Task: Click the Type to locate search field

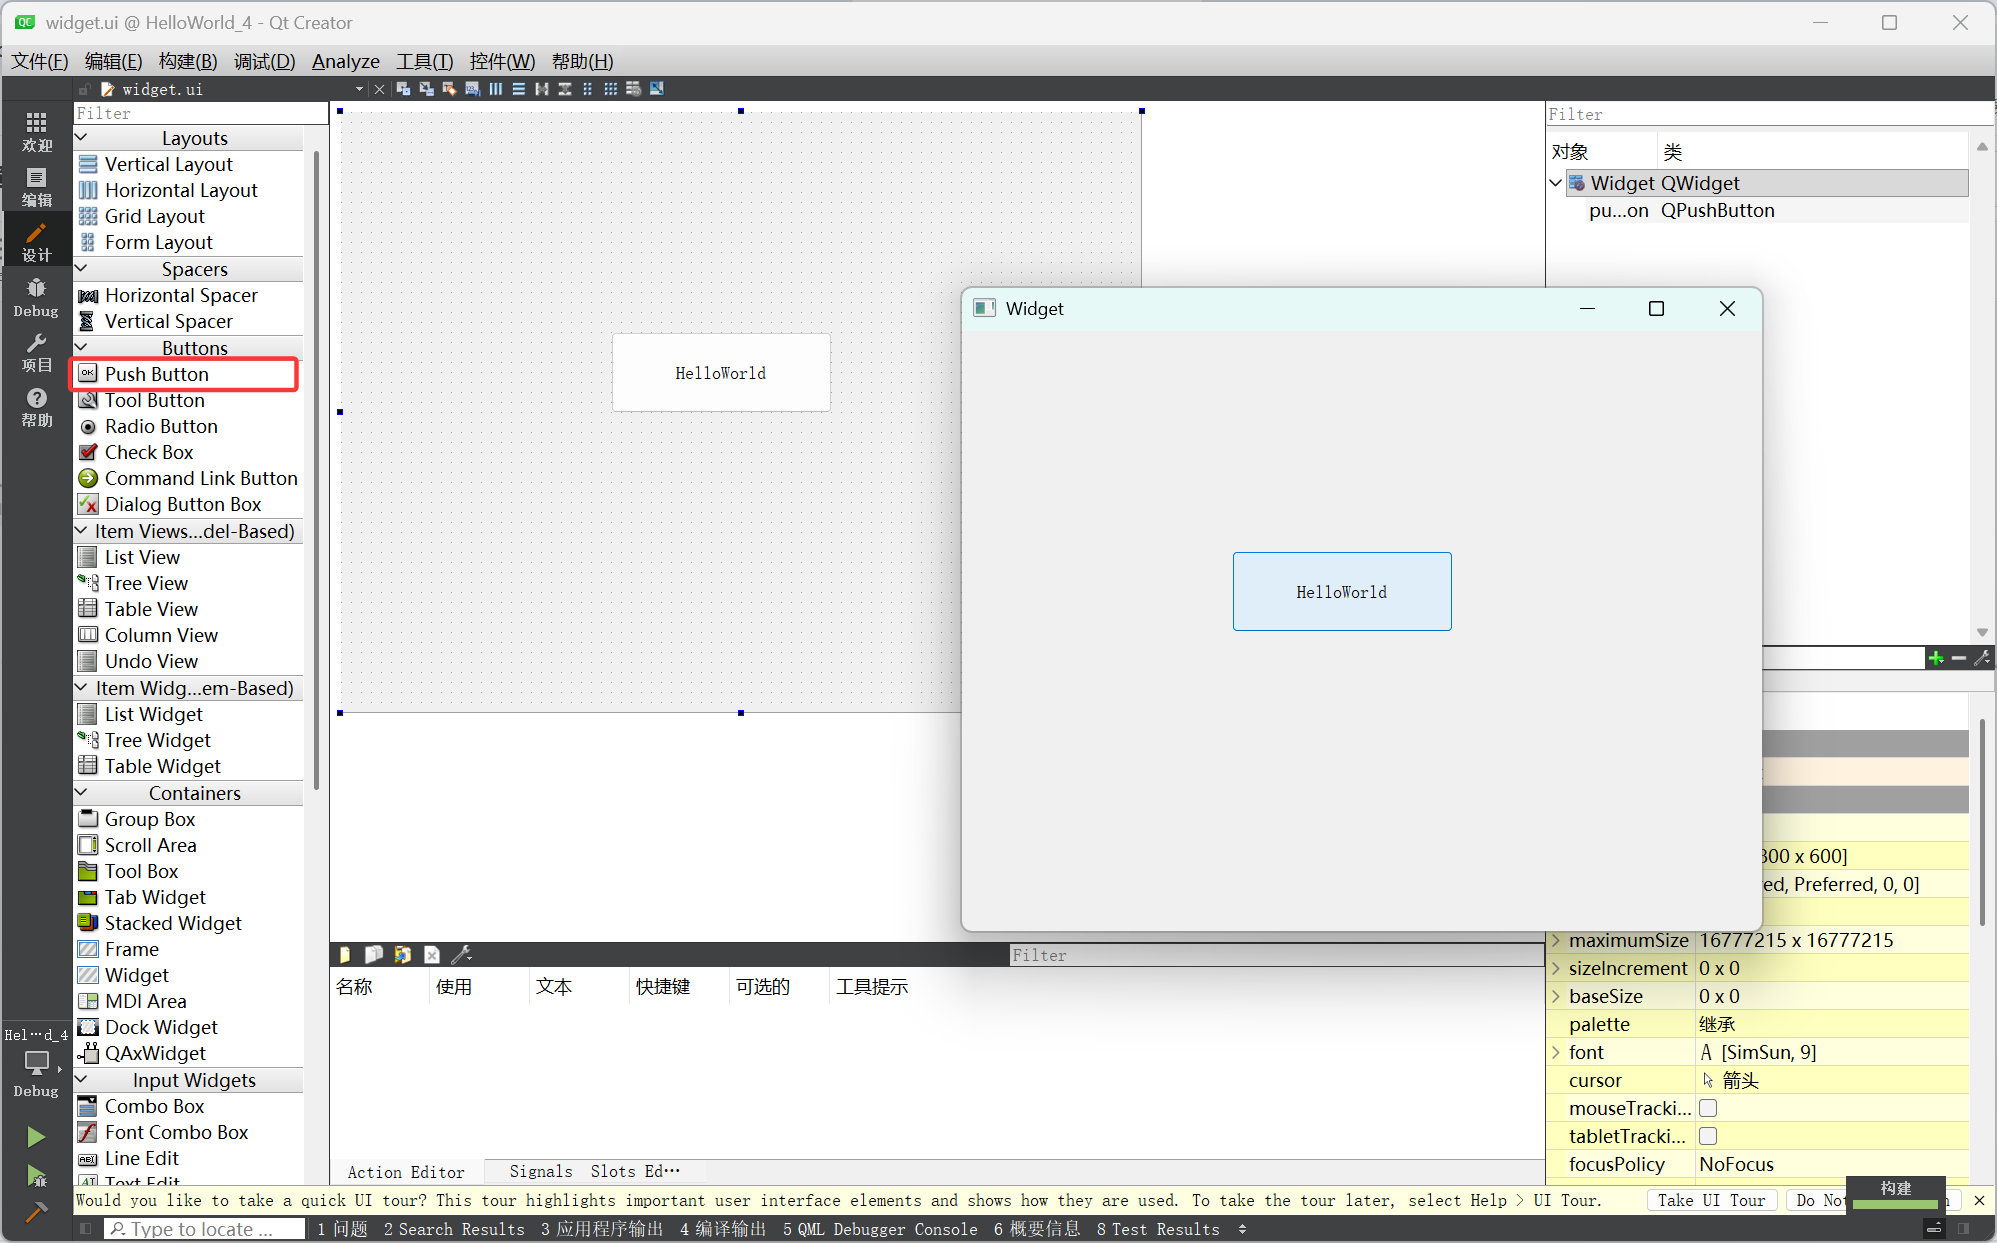Action: click(204, 1229)
